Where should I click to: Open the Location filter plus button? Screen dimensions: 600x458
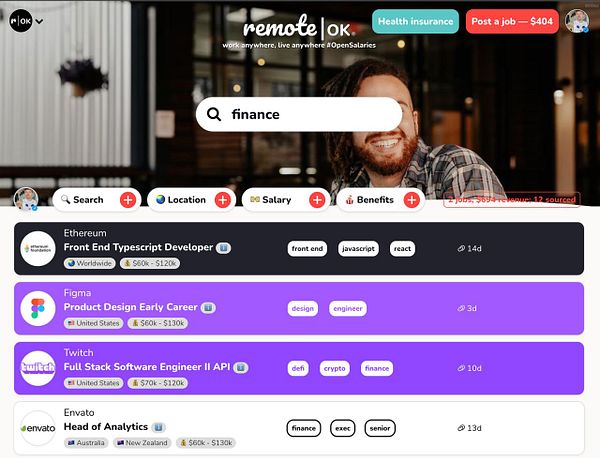click(222, 200)
